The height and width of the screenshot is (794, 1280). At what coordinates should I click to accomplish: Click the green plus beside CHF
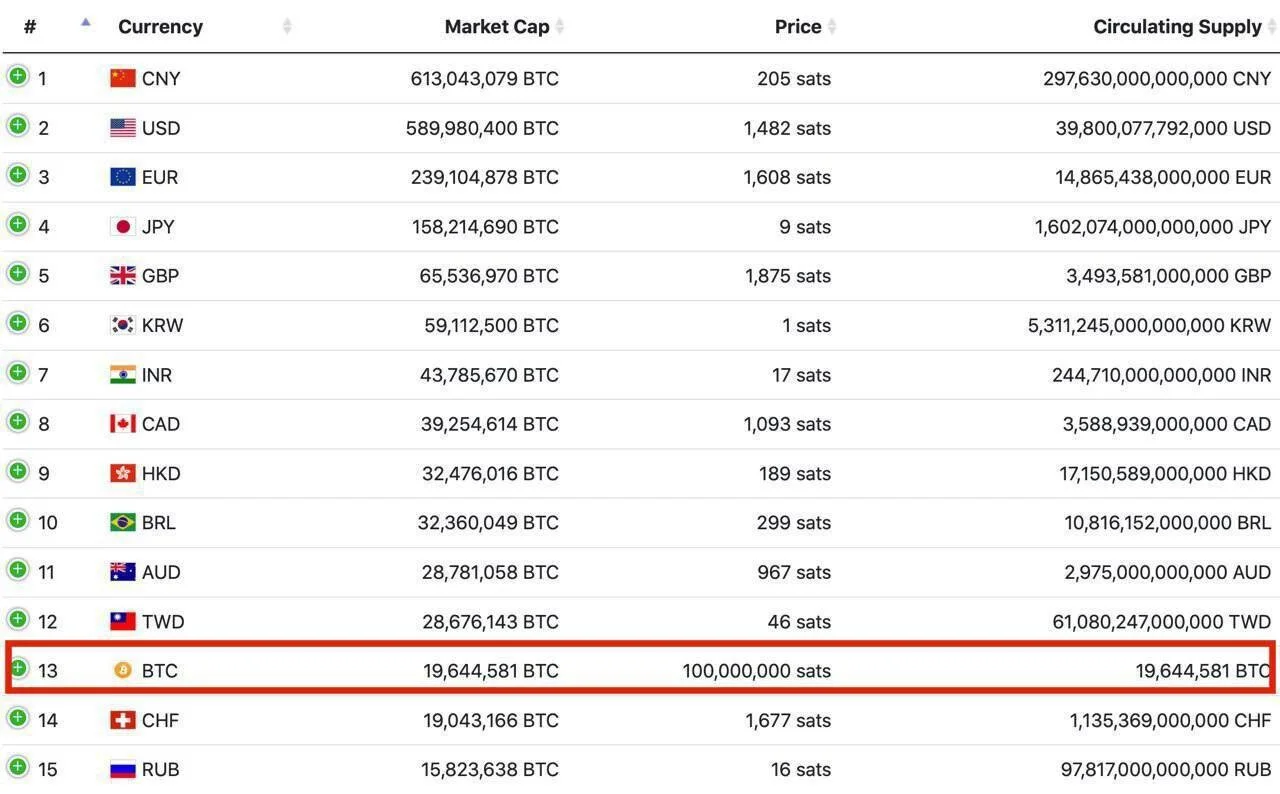tap(18, 717)
